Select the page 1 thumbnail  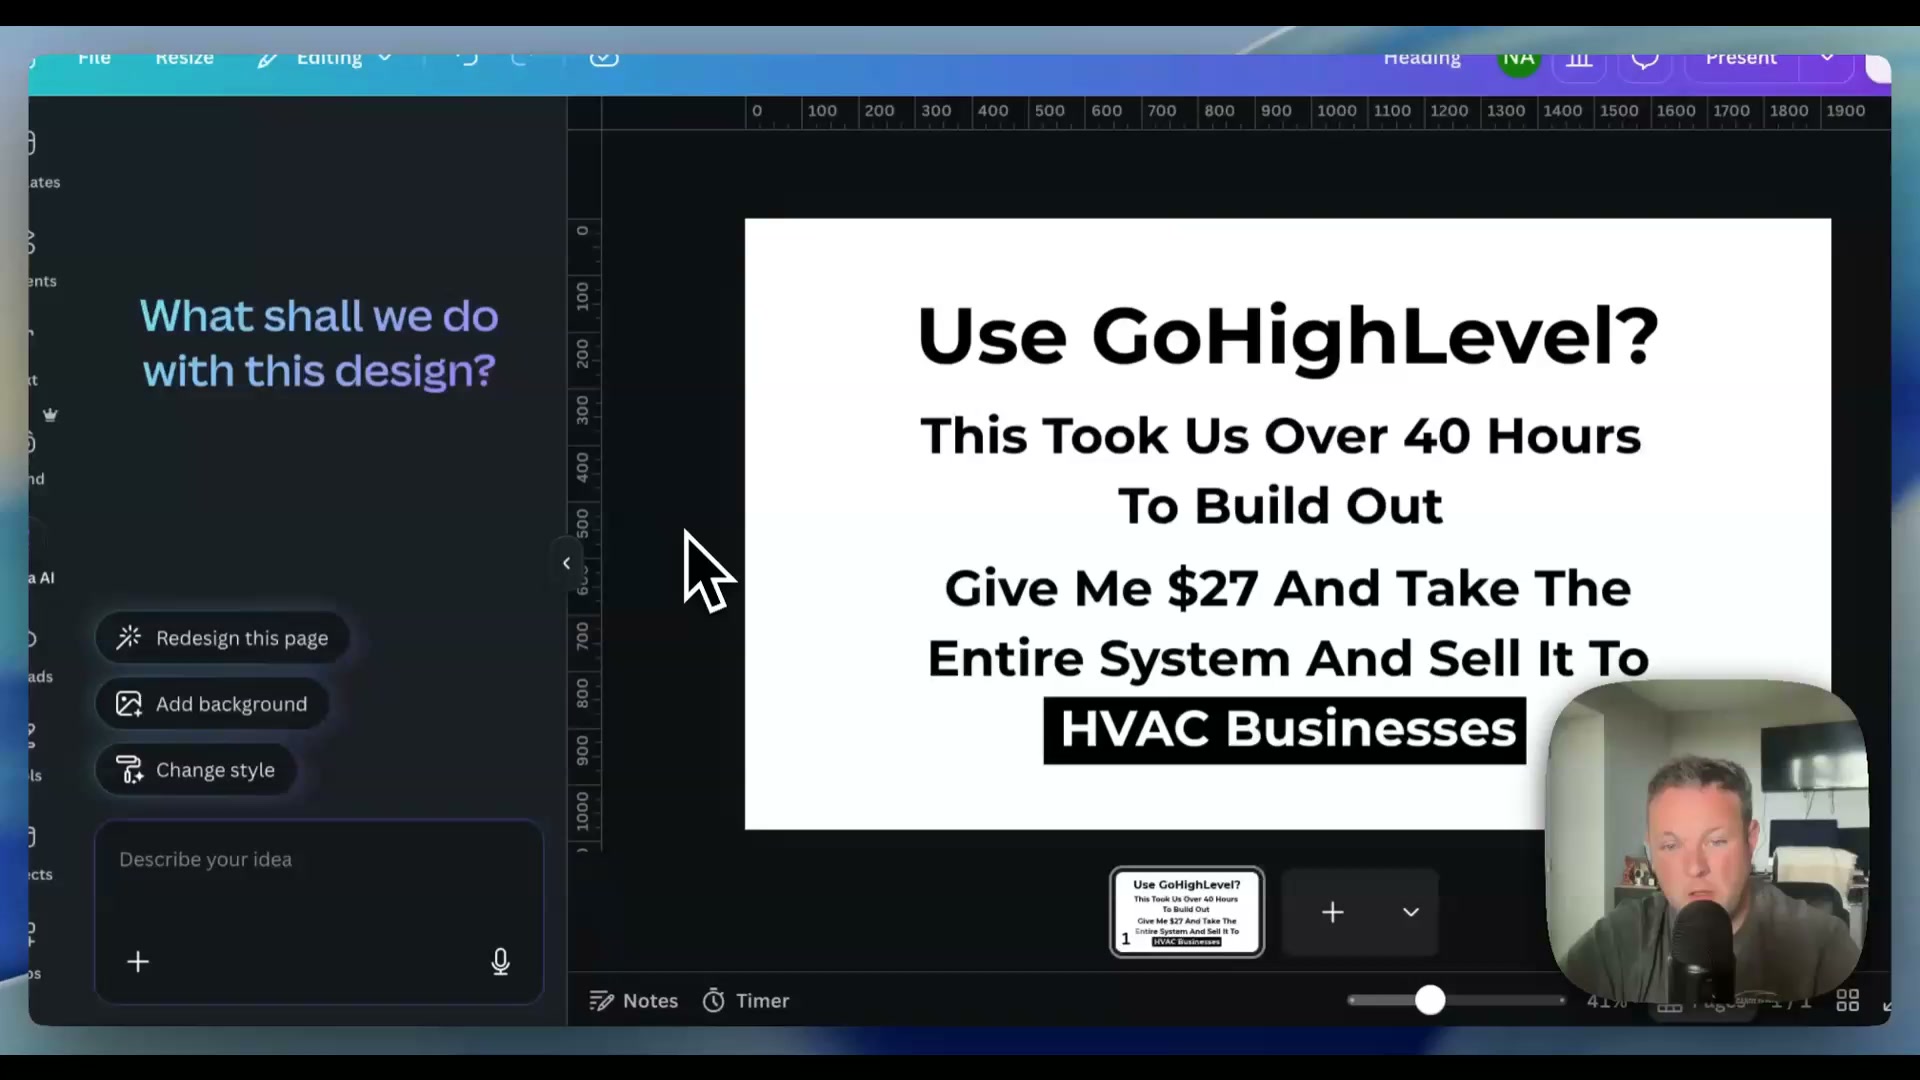[1187, 912]
